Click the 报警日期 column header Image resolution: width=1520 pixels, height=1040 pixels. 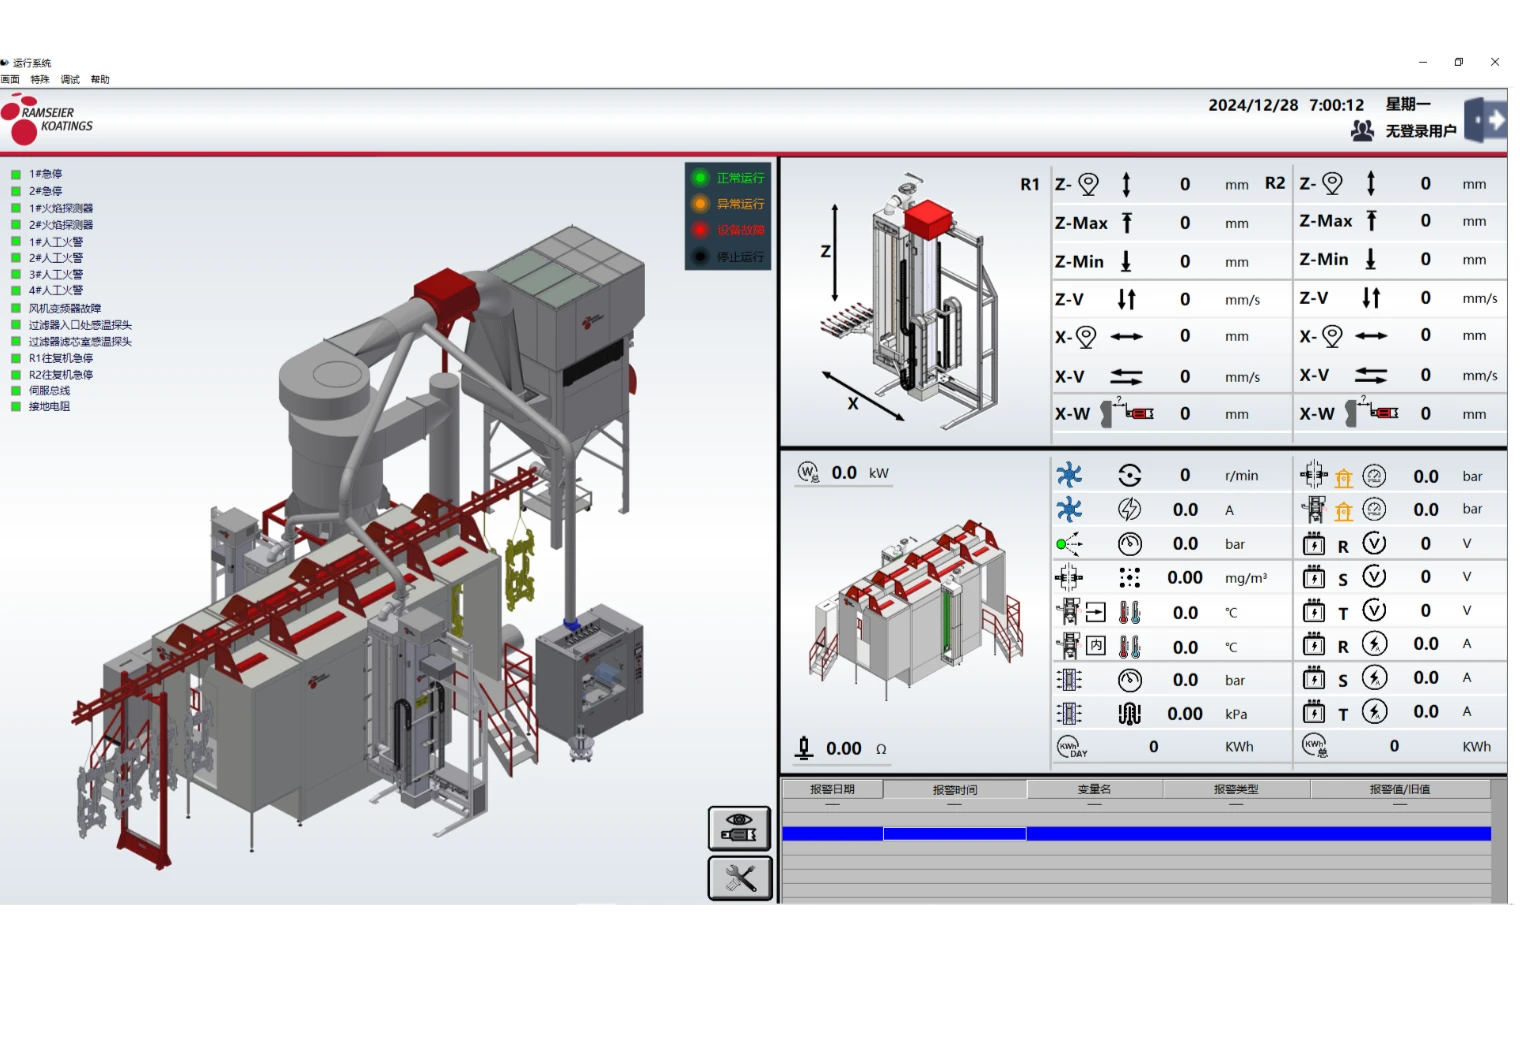832,789
